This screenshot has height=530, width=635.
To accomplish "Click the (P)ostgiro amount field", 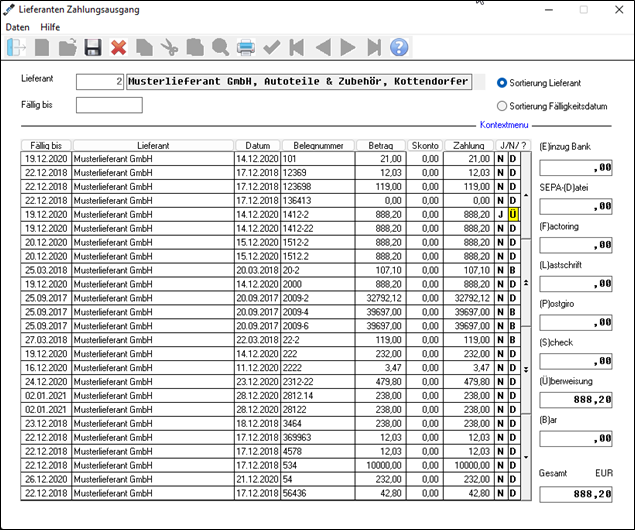I will pyautogui.click(x=575, y=323).
